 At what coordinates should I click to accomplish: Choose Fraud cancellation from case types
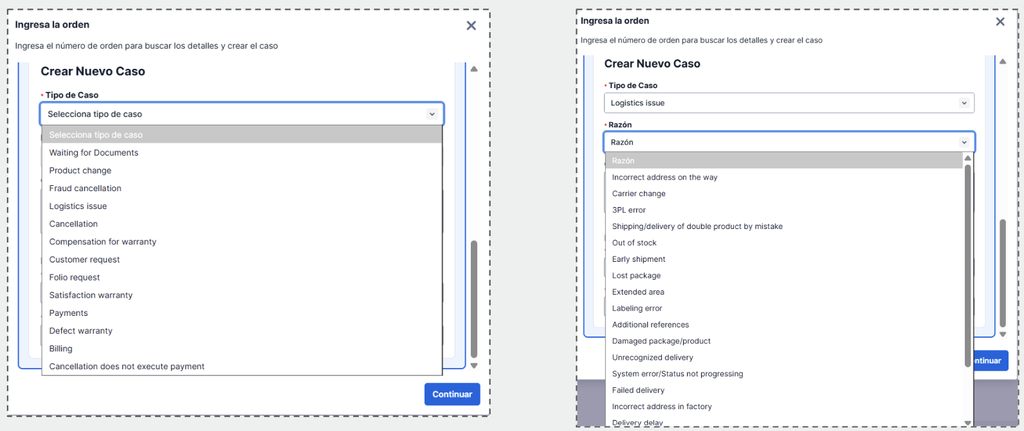85,188
